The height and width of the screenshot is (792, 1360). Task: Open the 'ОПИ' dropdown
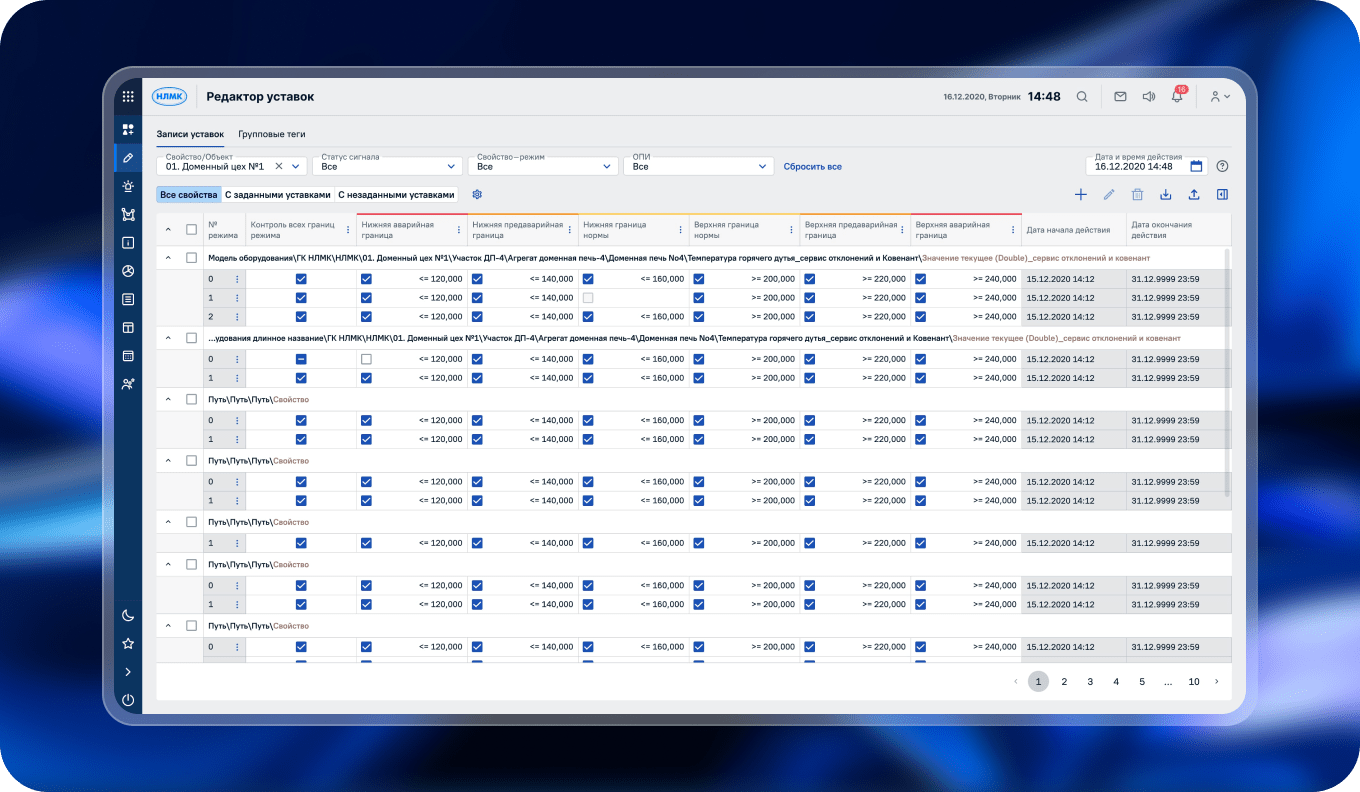[699, 166]
